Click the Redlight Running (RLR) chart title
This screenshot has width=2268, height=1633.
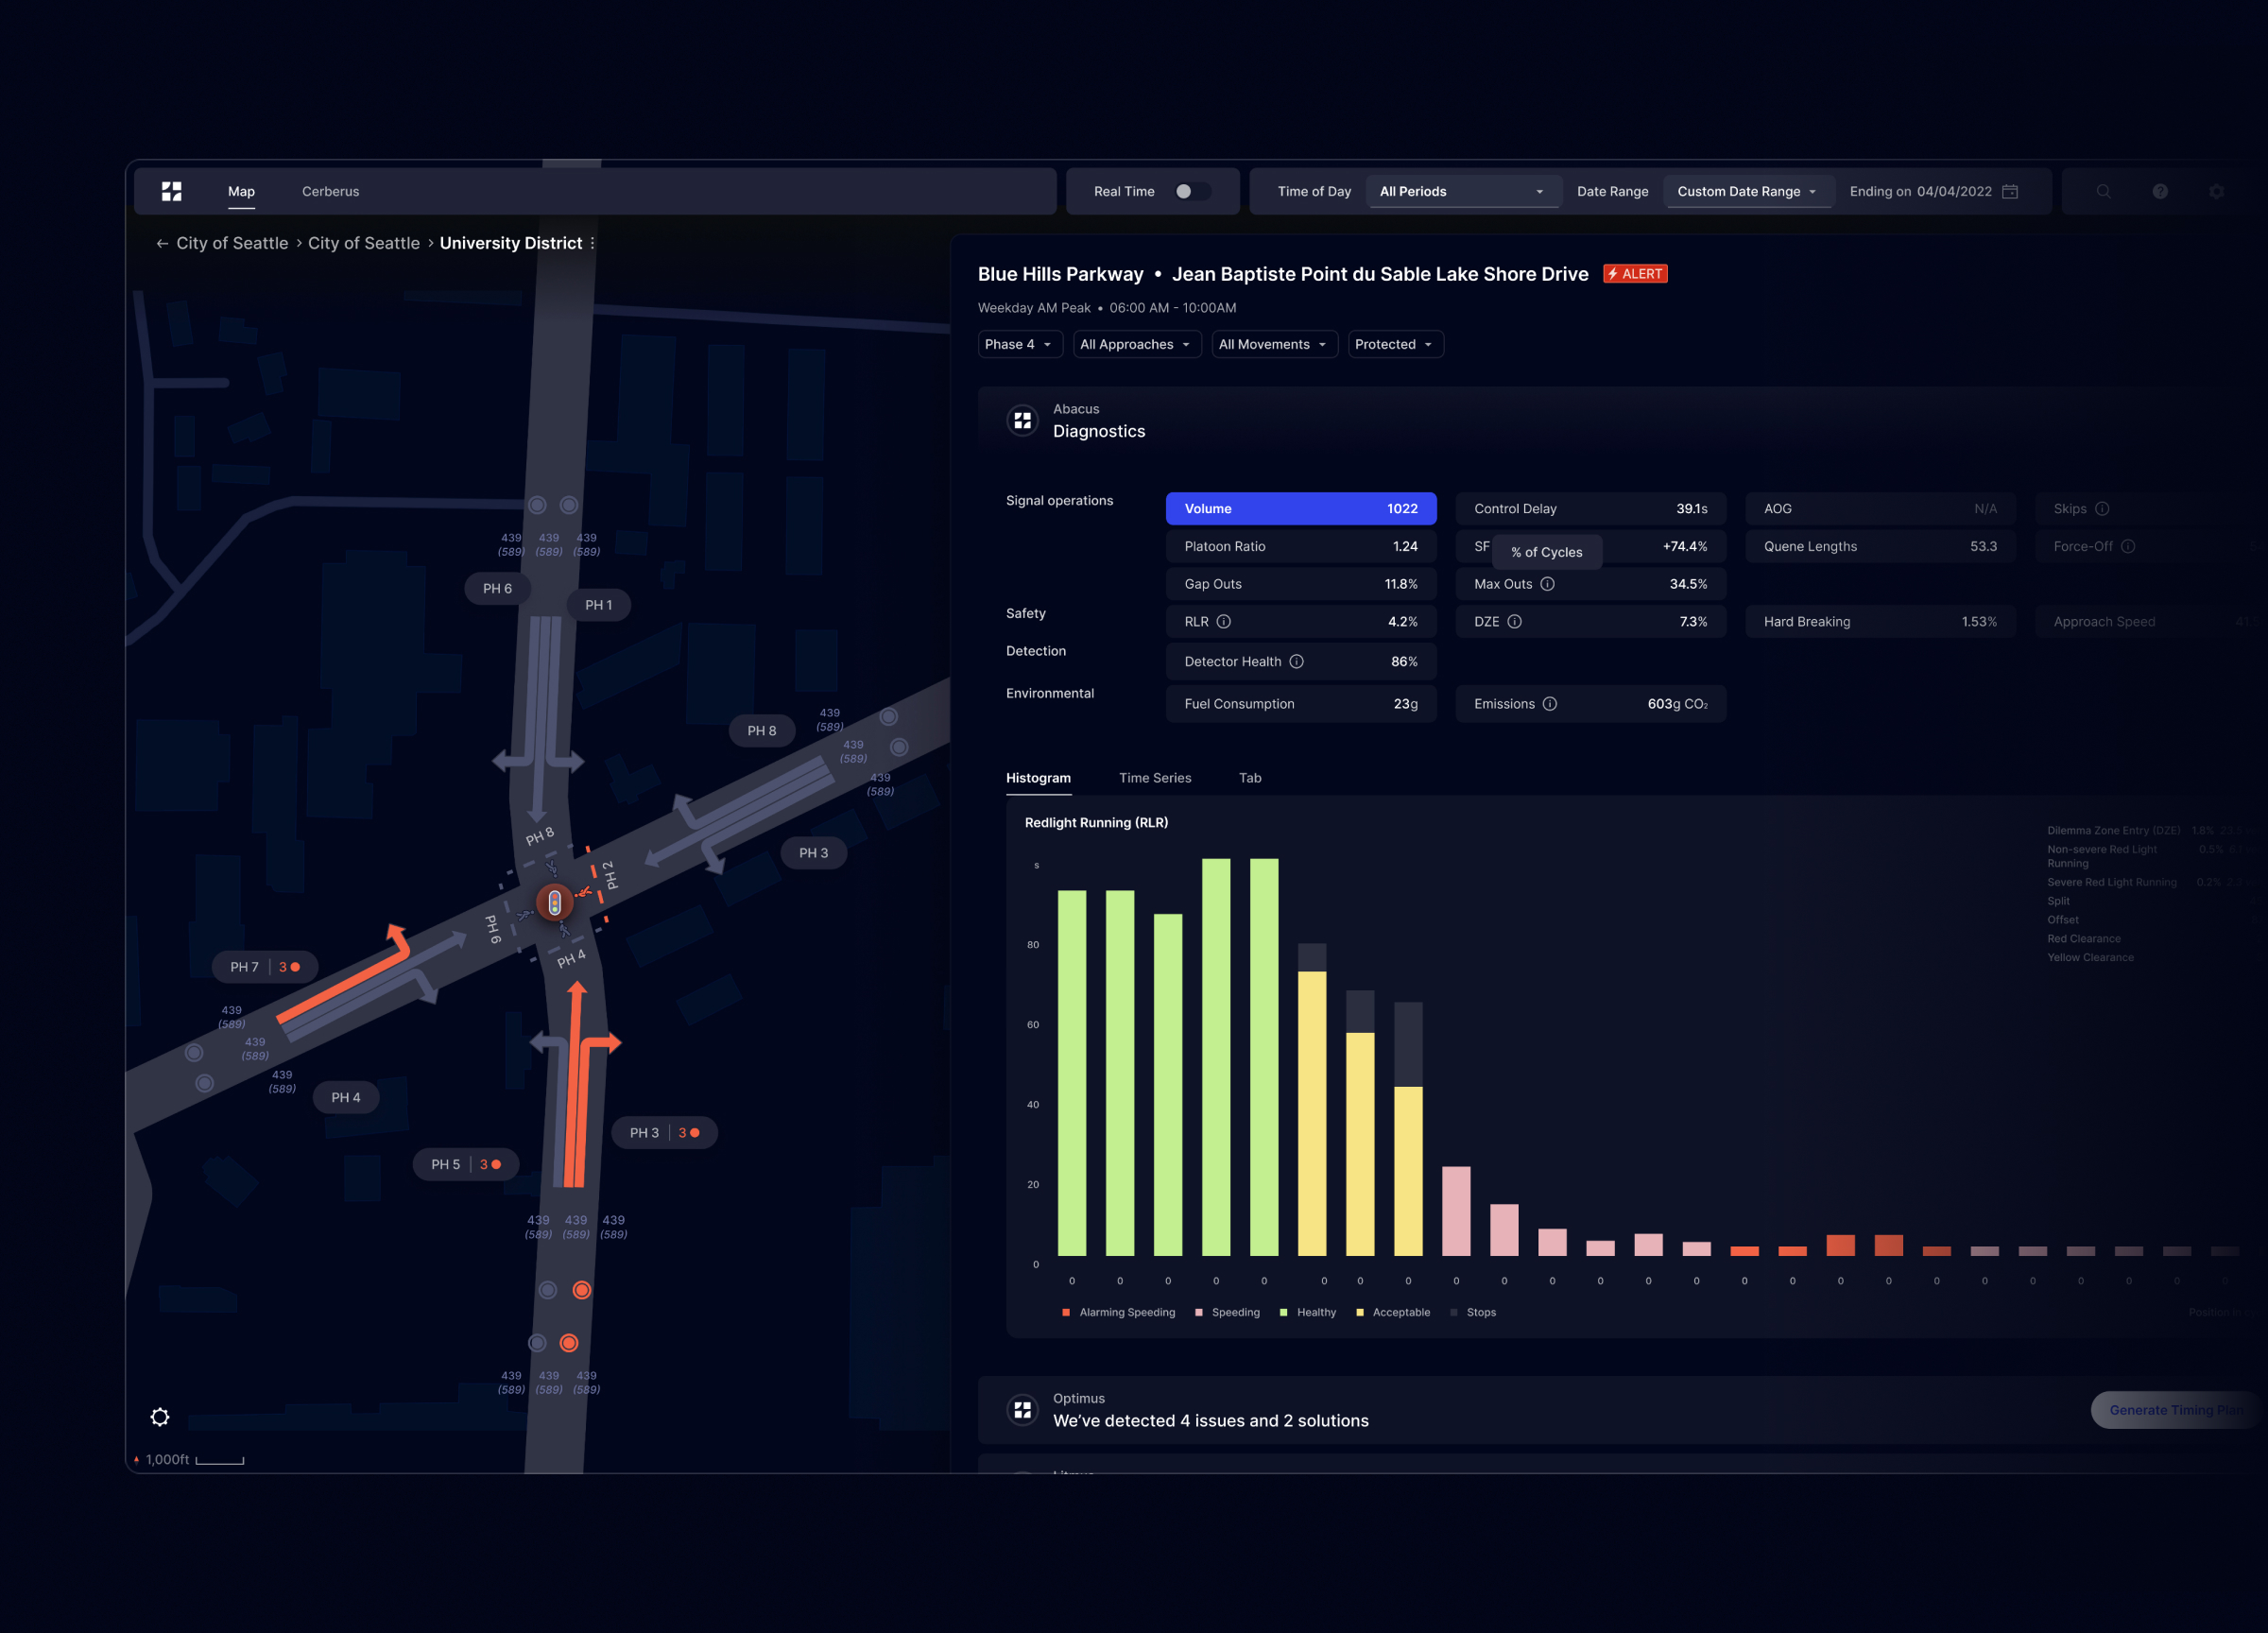pos(1096,823)
